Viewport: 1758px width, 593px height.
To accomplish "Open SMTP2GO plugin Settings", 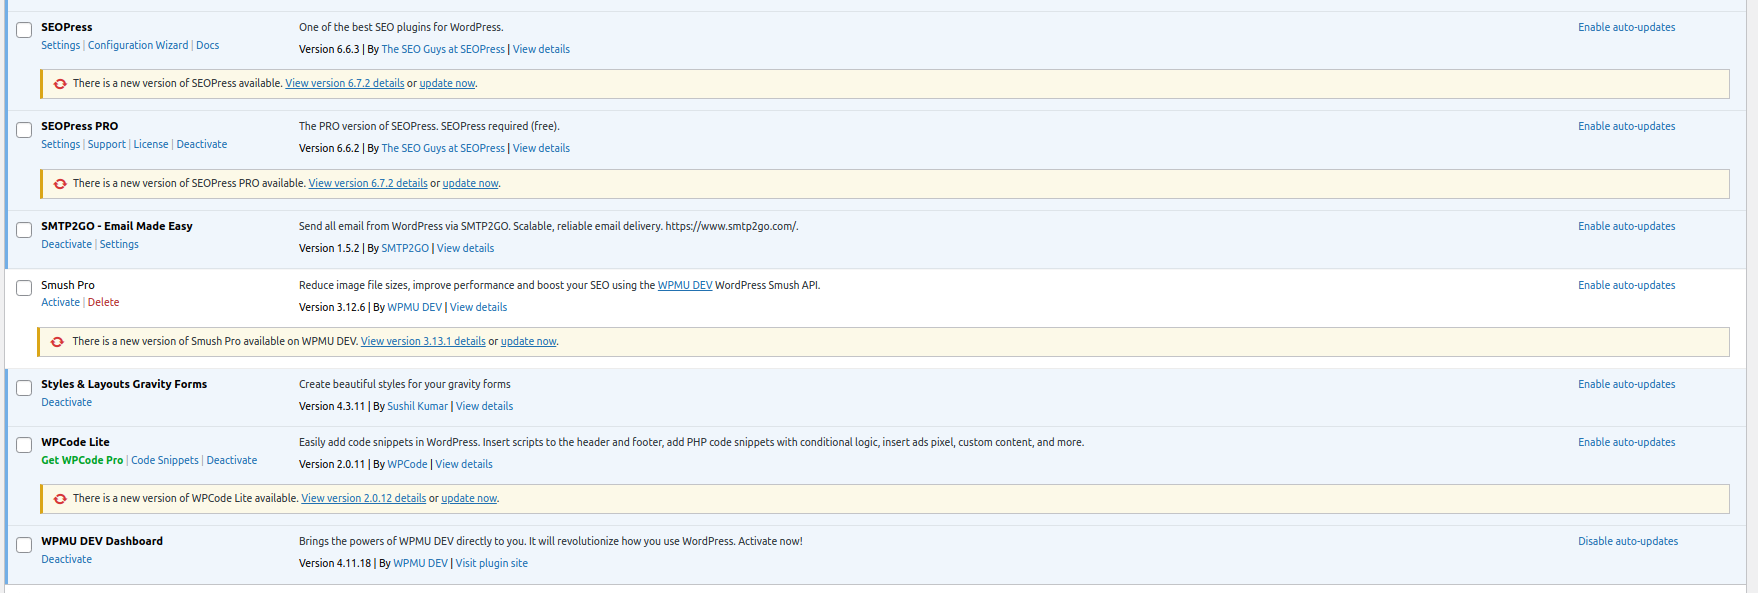I will (119, 244).
